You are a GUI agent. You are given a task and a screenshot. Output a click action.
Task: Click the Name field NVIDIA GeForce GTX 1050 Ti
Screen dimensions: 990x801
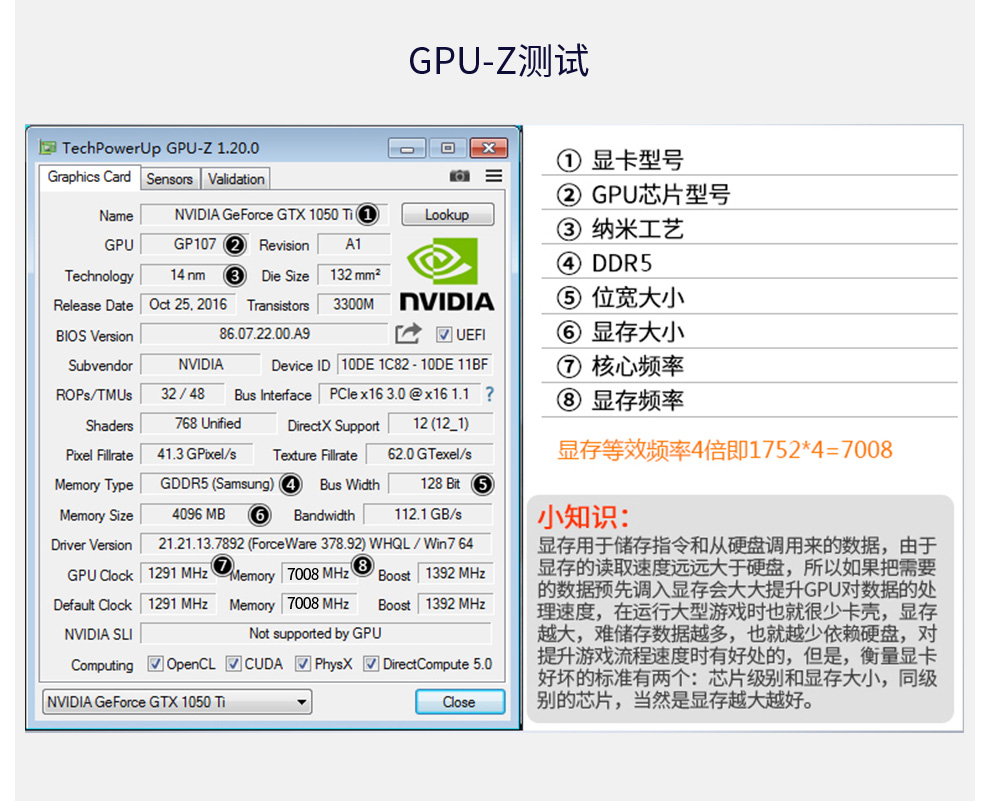[x=265, y=215]
